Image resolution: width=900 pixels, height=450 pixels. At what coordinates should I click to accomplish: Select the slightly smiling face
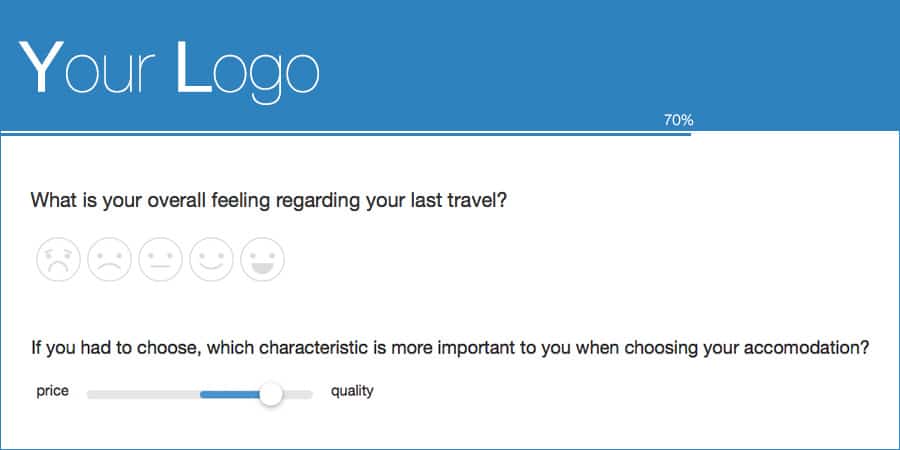[211, 259]
